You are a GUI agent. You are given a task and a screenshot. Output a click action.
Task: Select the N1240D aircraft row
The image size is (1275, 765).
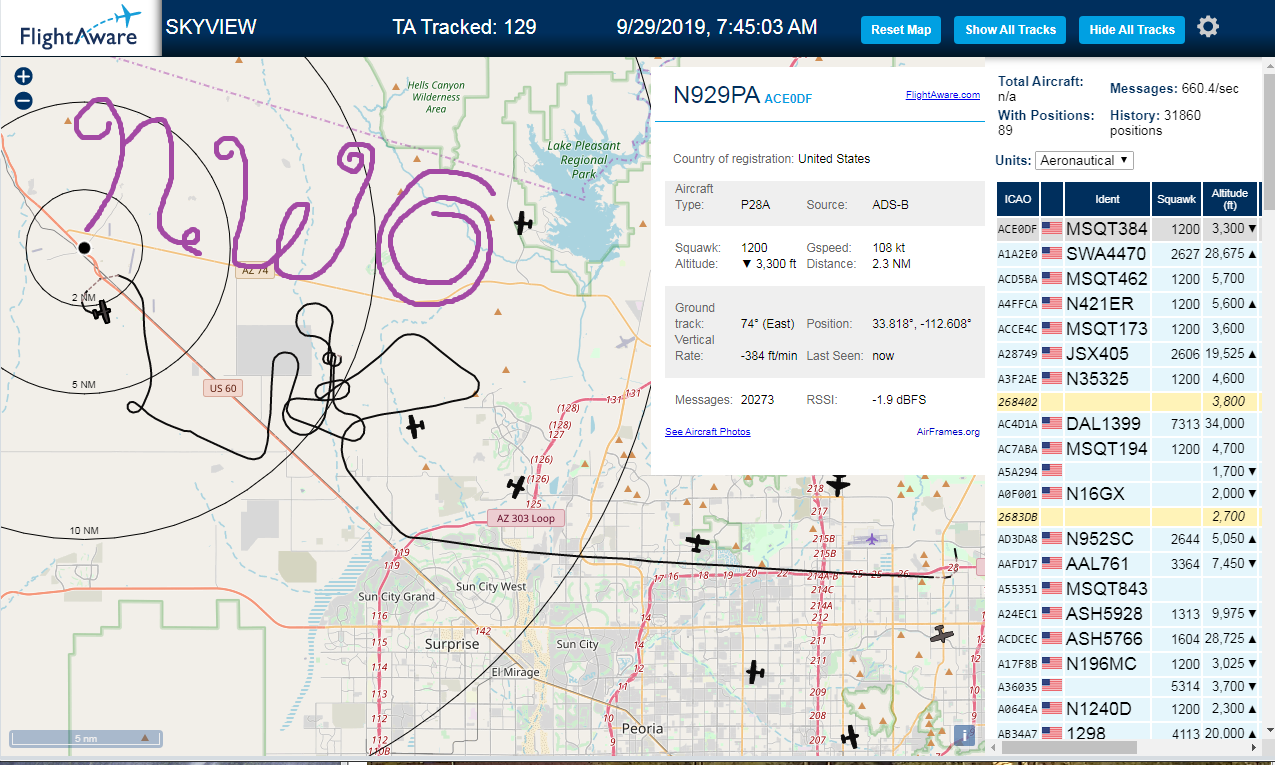pyautogui.click(x=1127, y=709)
